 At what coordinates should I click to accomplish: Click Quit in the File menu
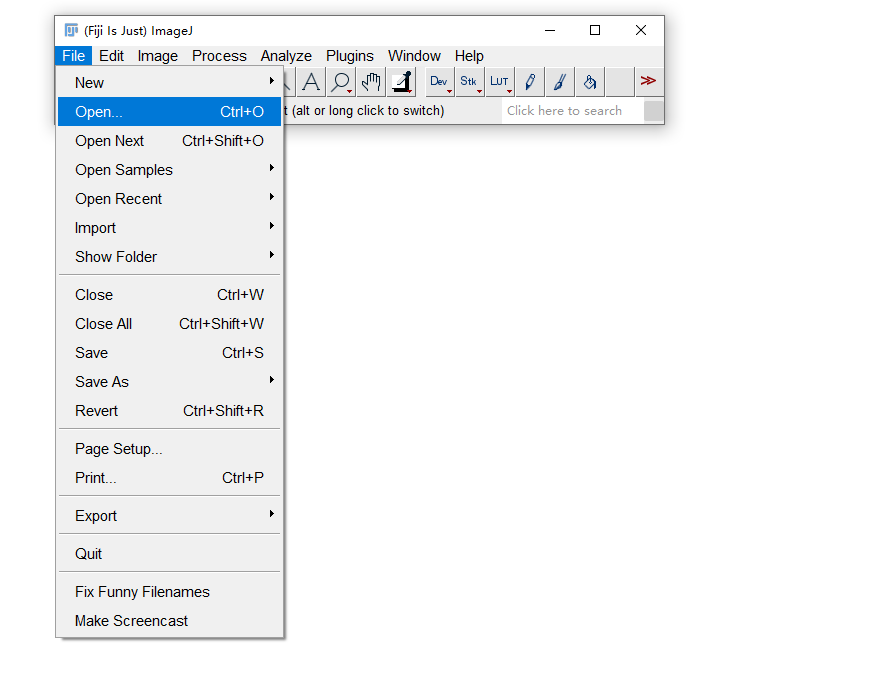click(x=89, y=554)
